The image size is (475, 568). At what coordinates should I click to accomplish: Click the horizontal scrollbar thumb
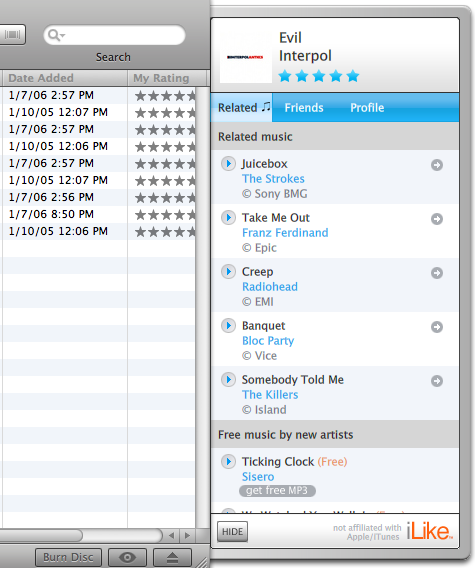41,535
